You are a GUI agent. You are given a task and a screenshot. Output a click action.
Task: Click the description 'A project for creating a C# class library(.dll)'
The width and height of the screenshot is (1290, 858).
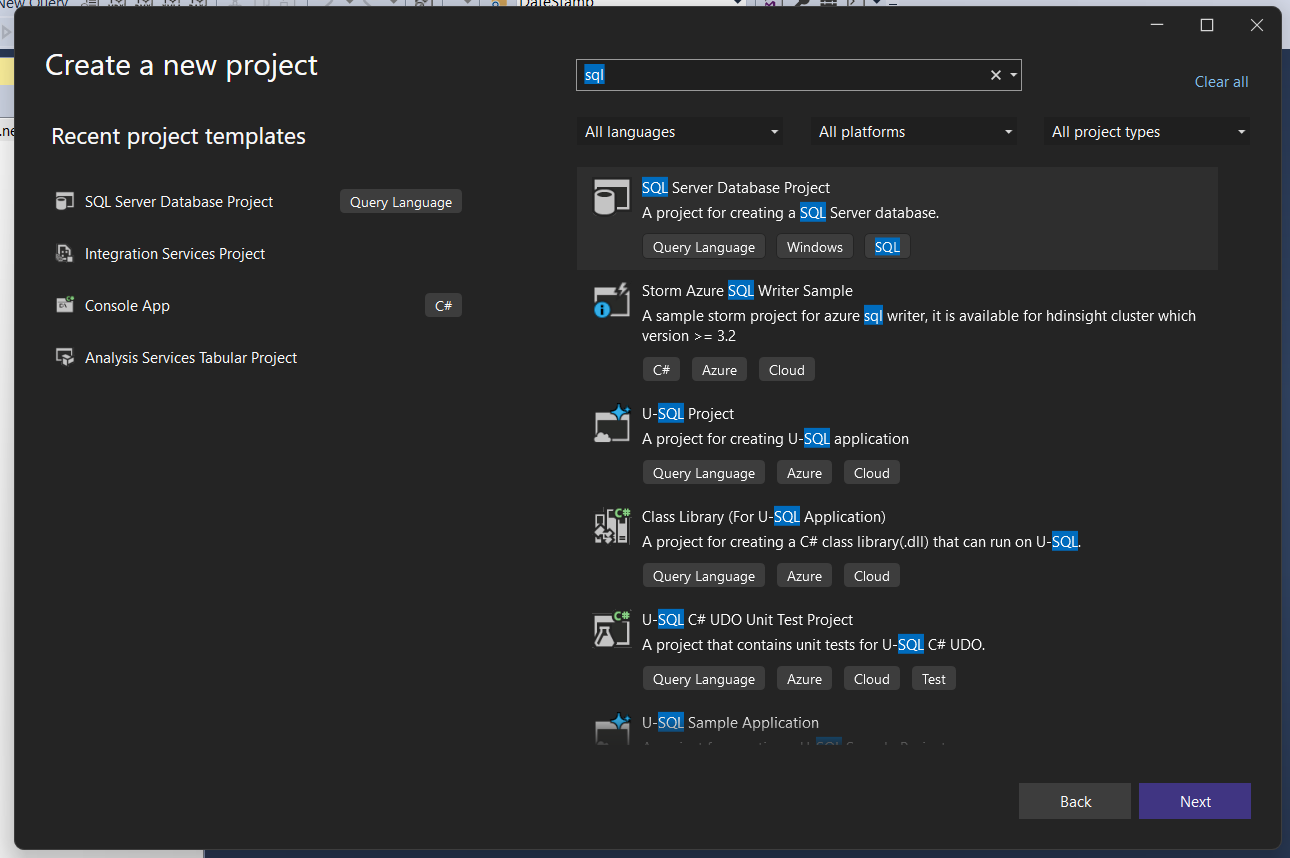click(862, 542)
